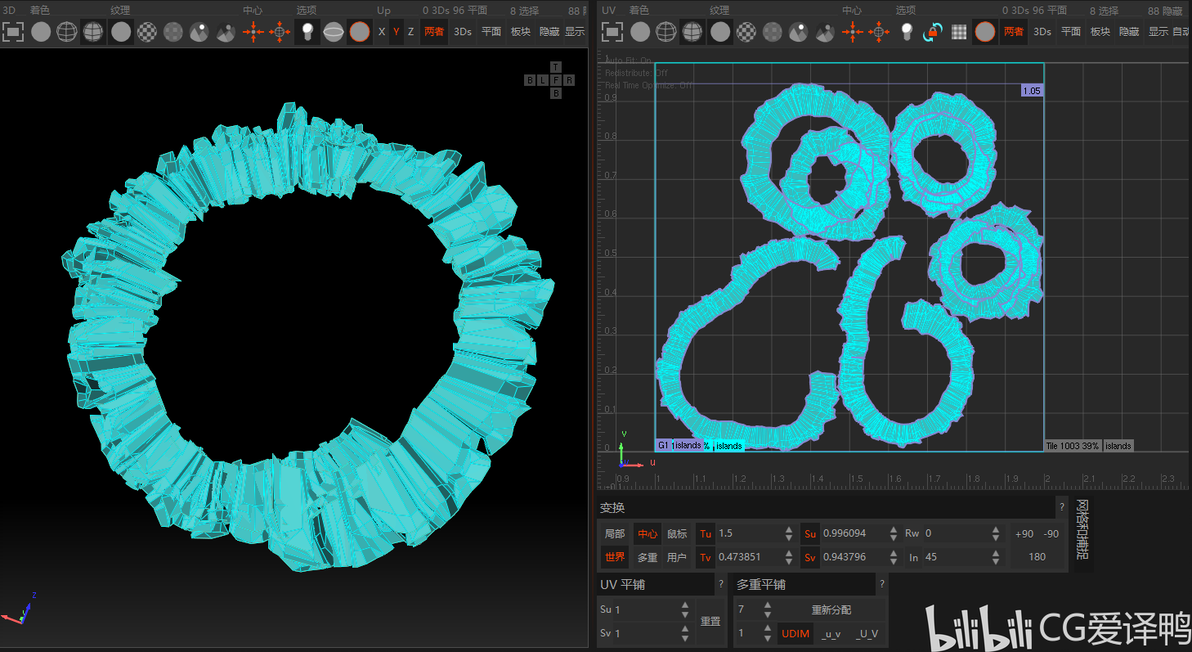The width and height of the screenshot is (1192, 652).
Task: Toggle the Y up-axis button
Action: [x=396, y=32]
